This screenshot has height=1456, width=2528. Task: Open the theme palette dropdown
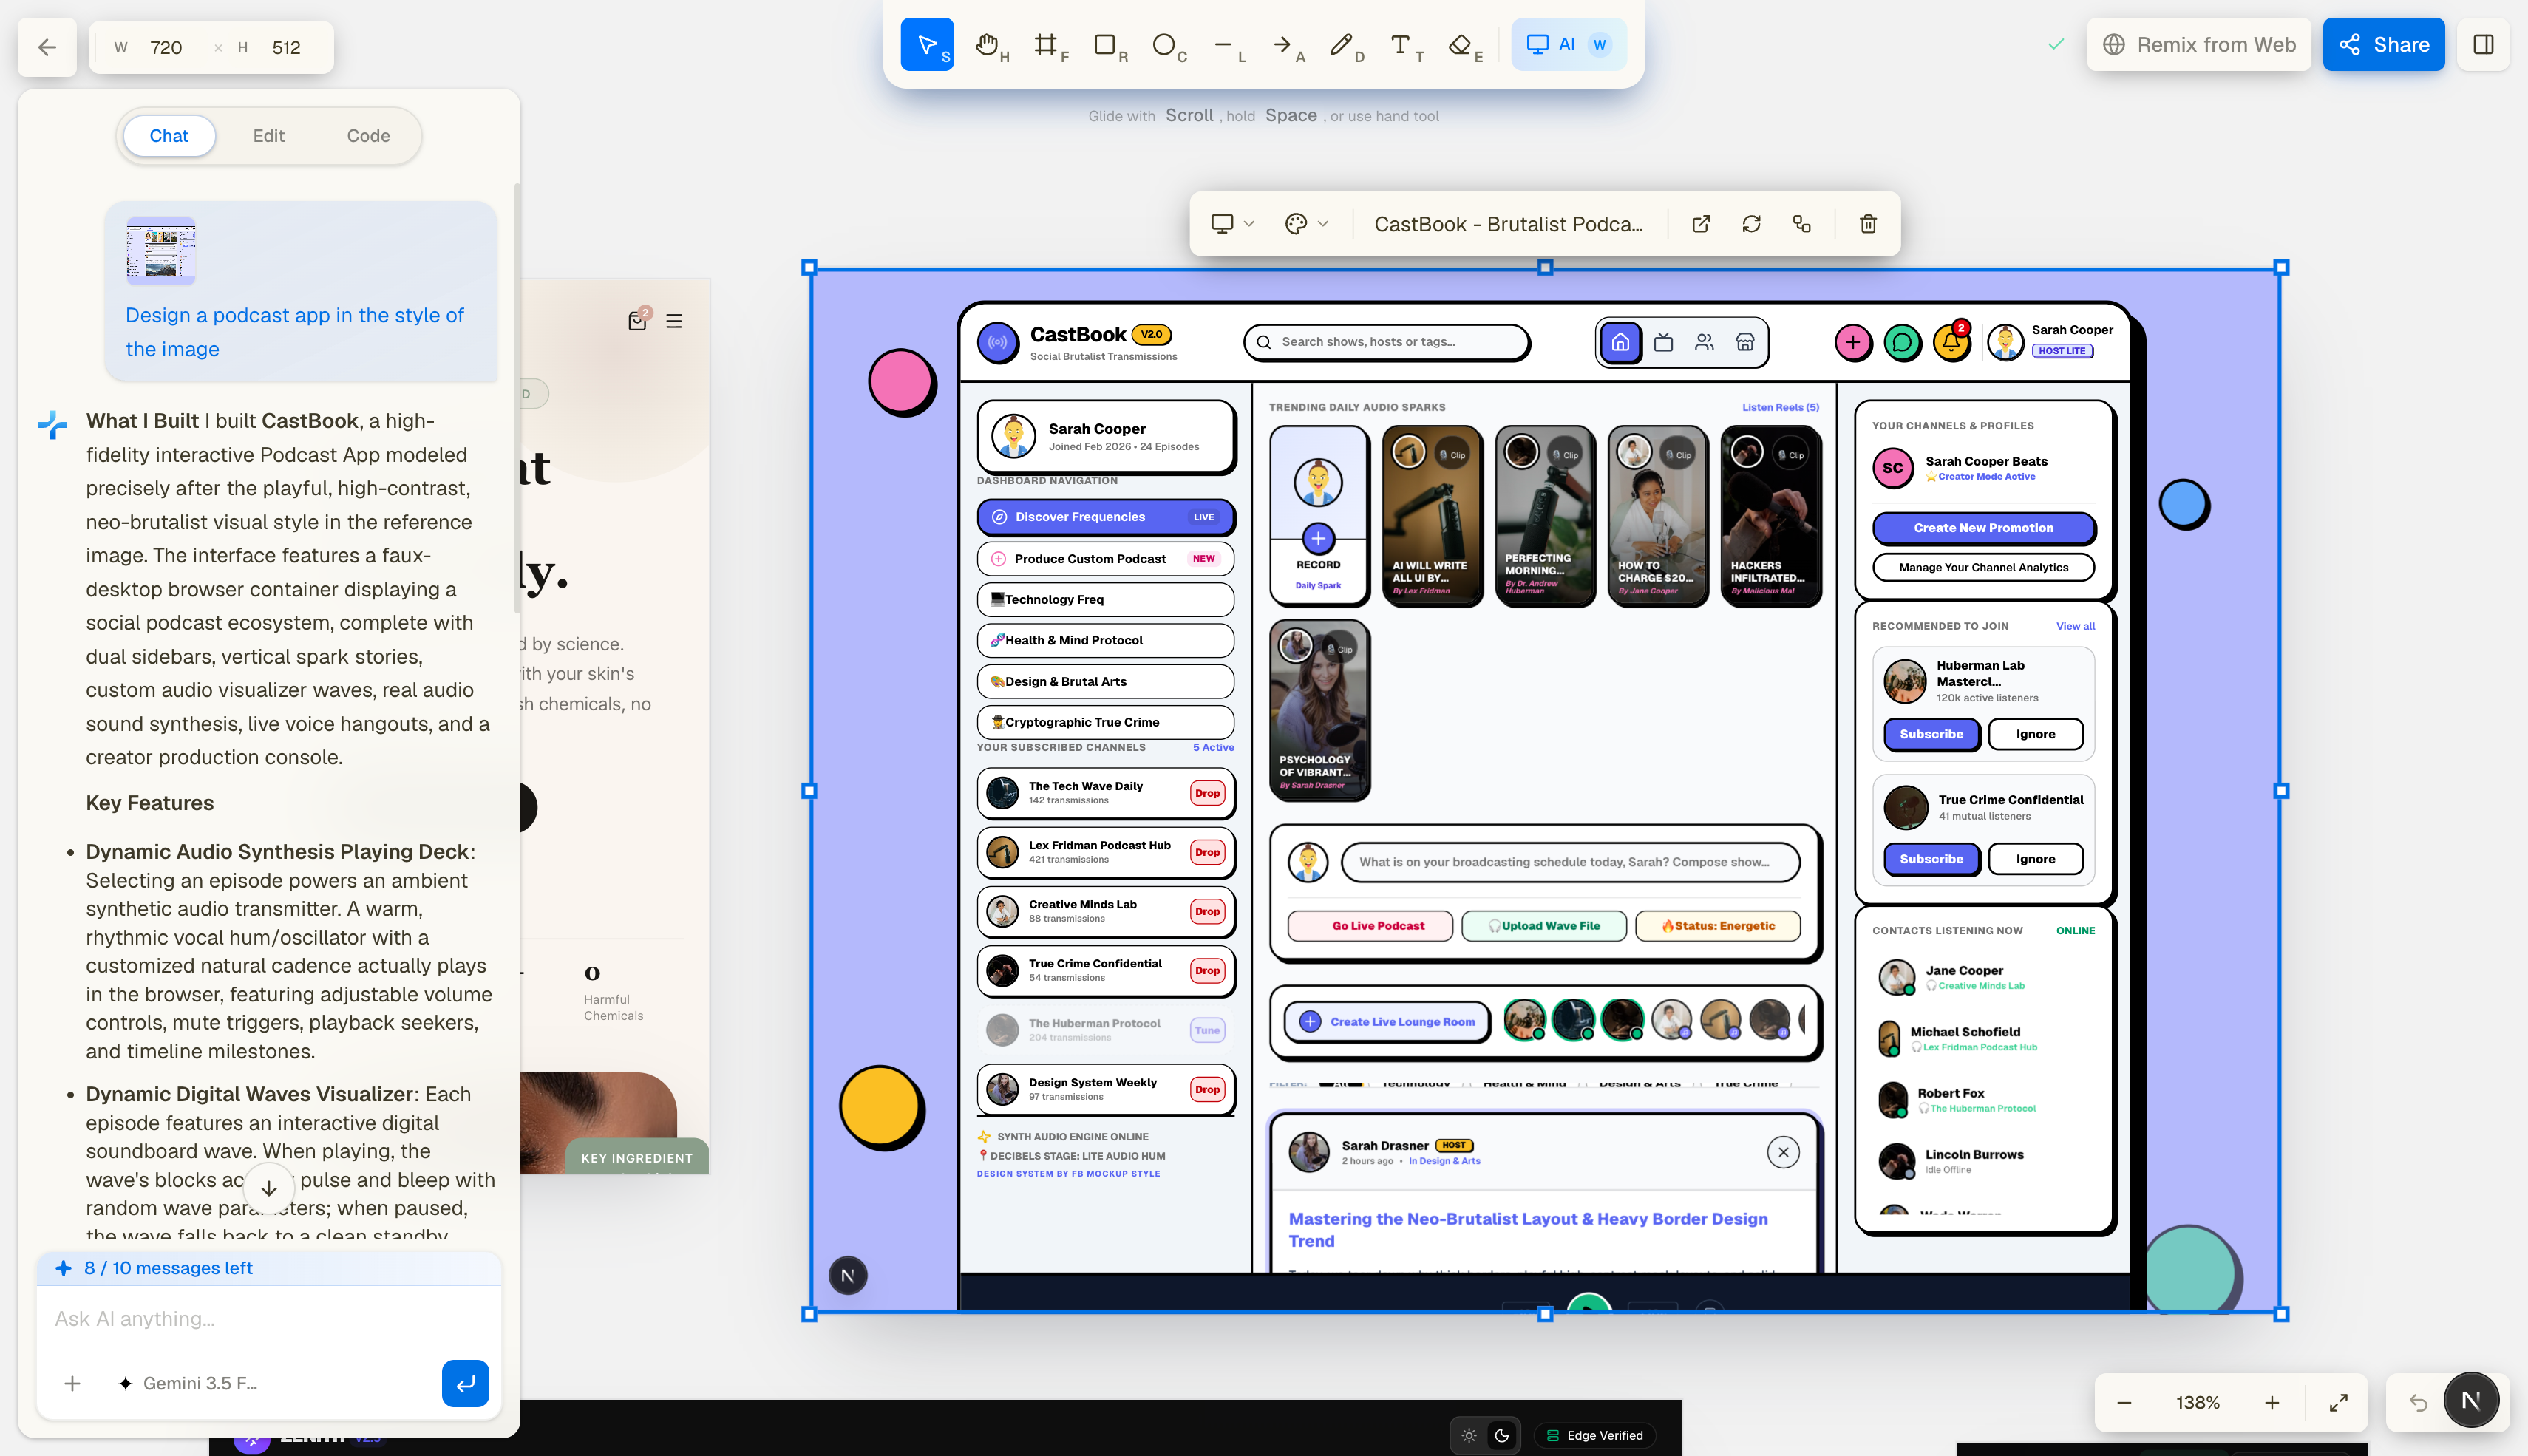click(x=1306, y=224)
